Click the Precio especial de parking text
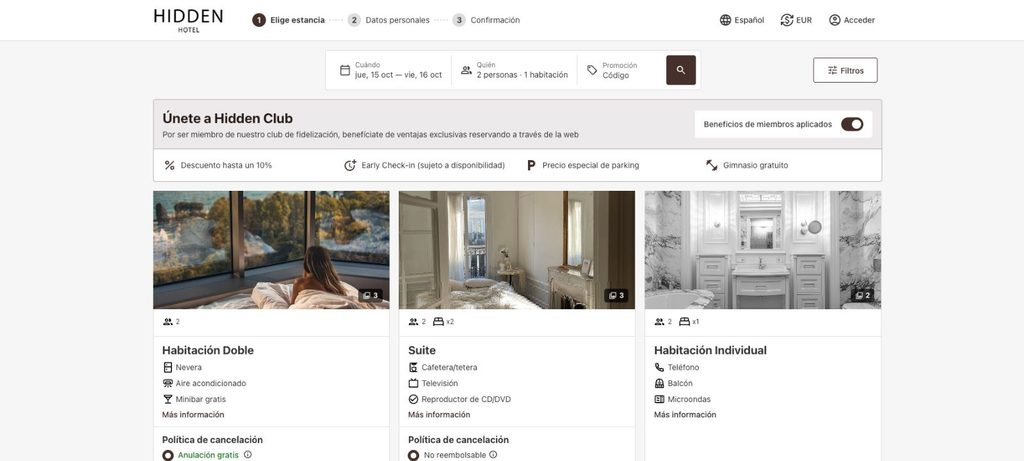Image resolution: width=1024 pixels, height=461 pixels. point(590,165)
